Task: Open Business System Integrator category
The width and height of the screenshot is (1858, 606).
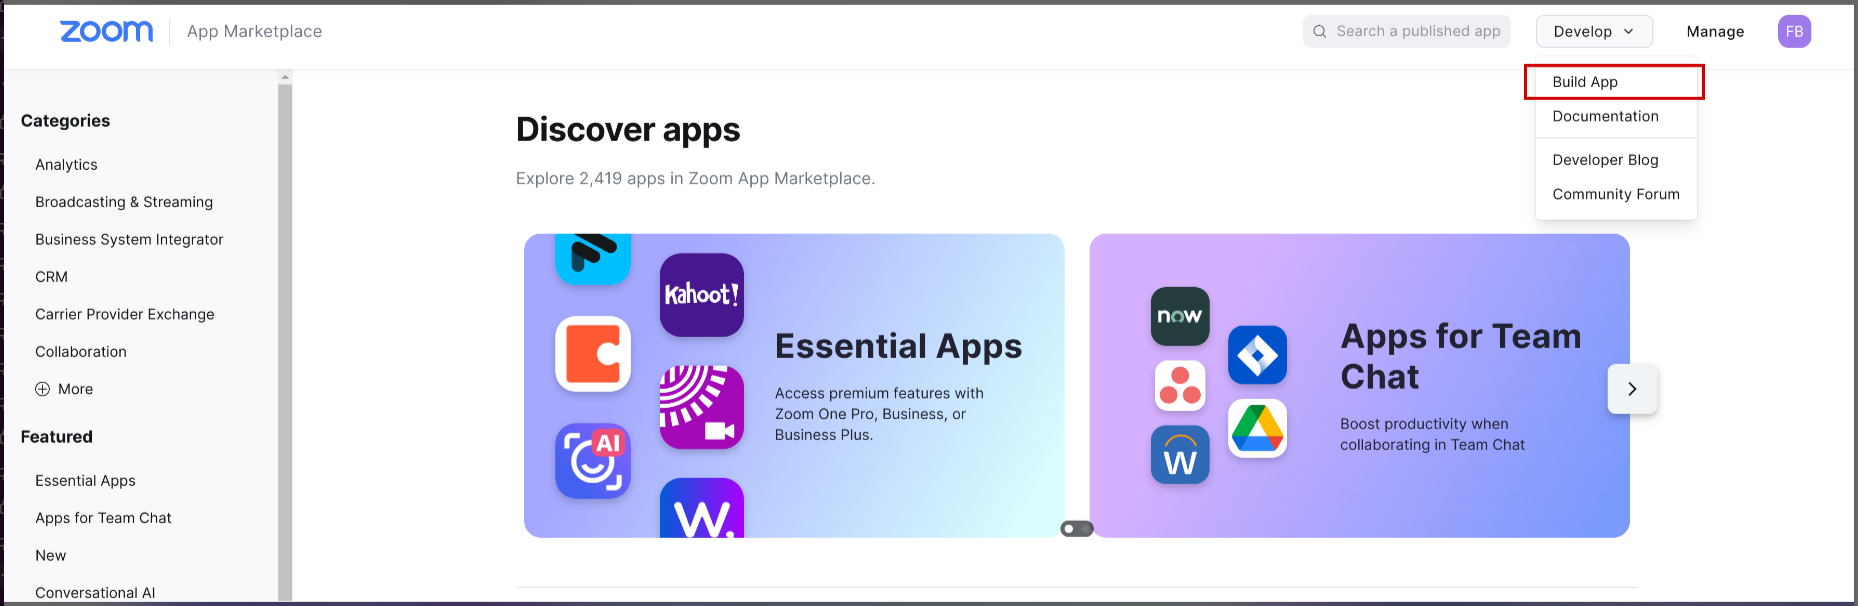Action: pyautogui.click(x=129, y=239)
